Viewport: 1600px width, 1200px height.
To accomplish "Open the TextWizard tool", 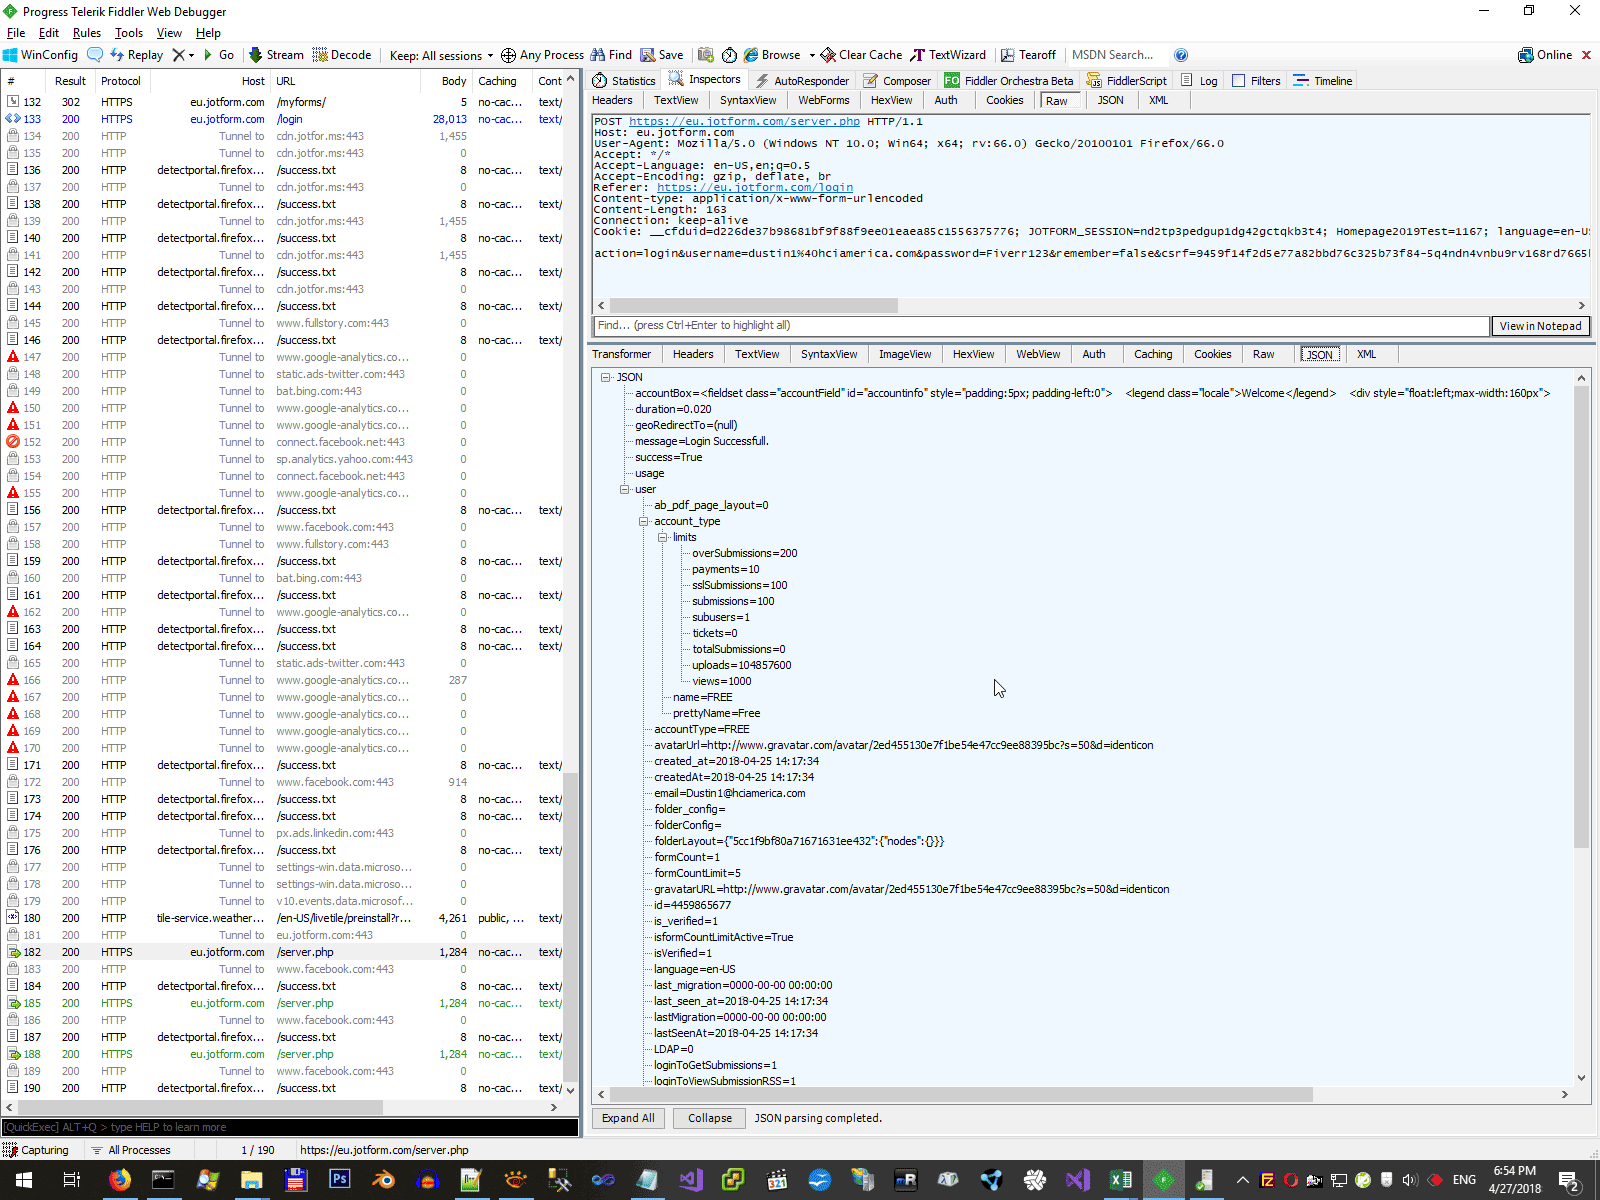I will (x=948, y=55).
